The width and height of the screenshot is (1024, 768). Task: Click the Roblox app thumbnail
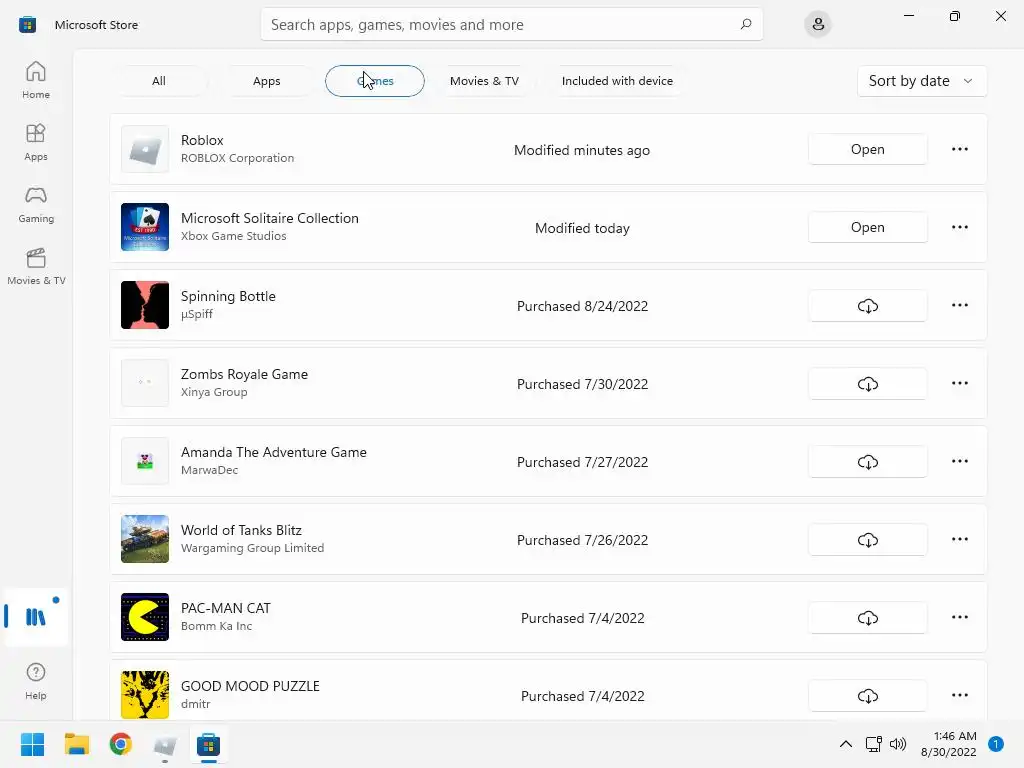(x=145, y=149)
